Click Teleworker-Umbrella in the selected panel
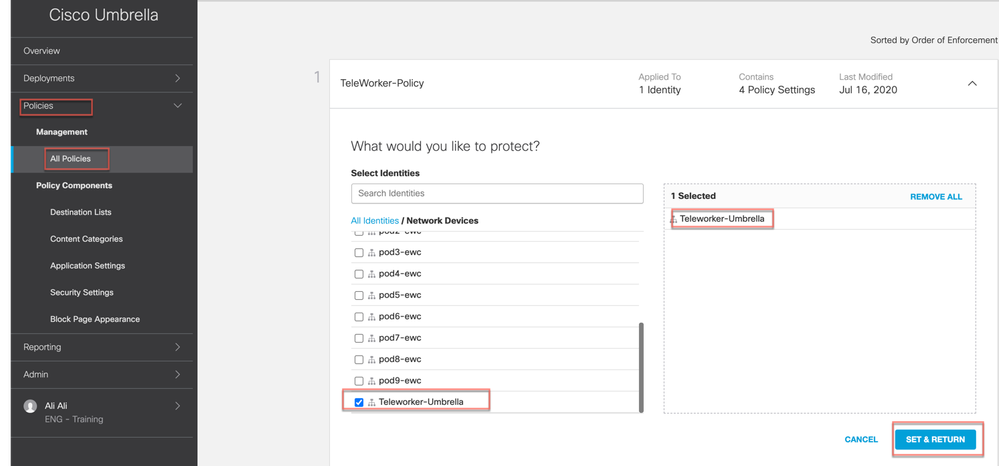Image resolution: width=999 pixels, height=466 pixels. 722,219
